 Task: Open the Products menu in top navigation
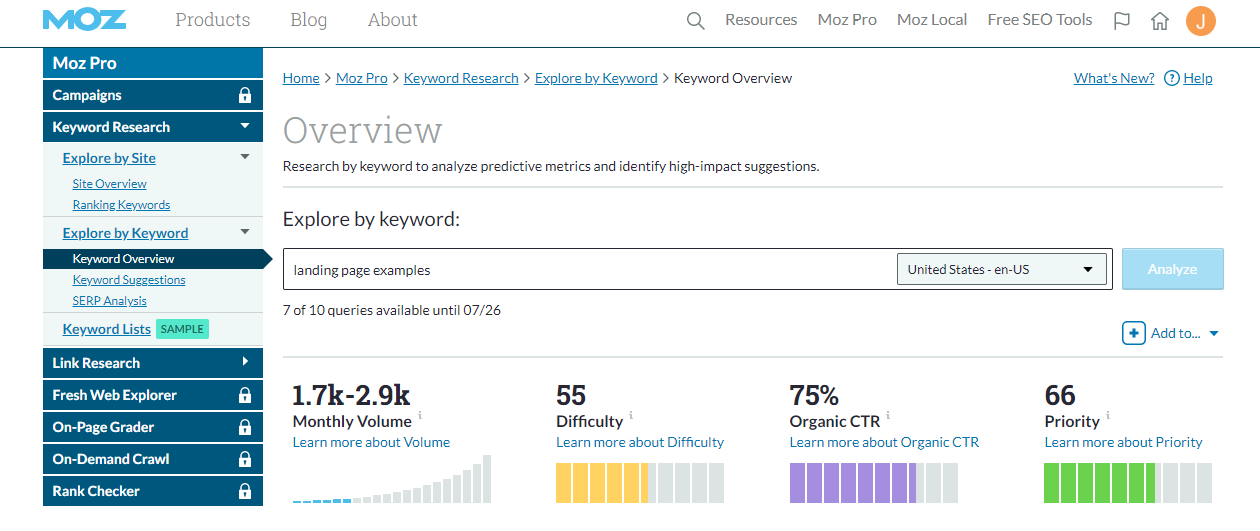(213, 20)
